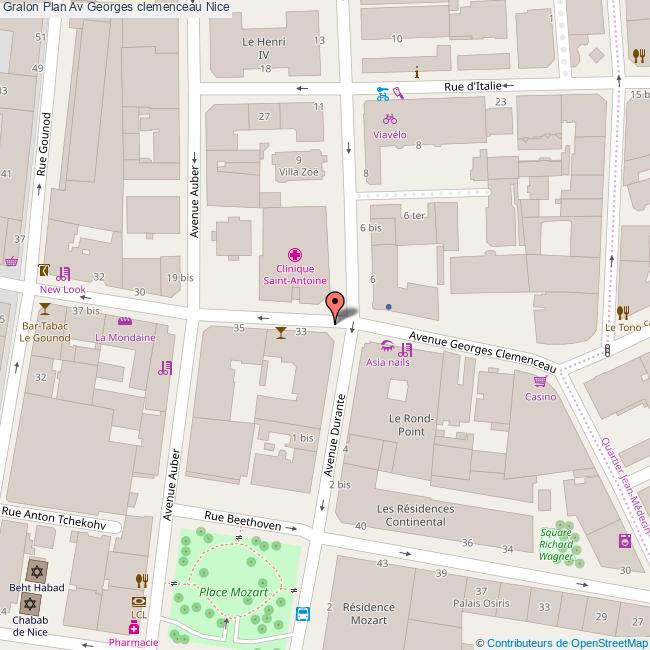Click the Beht Habad synagogue star icon
The image size is (650, 650).
click(36, 571)
